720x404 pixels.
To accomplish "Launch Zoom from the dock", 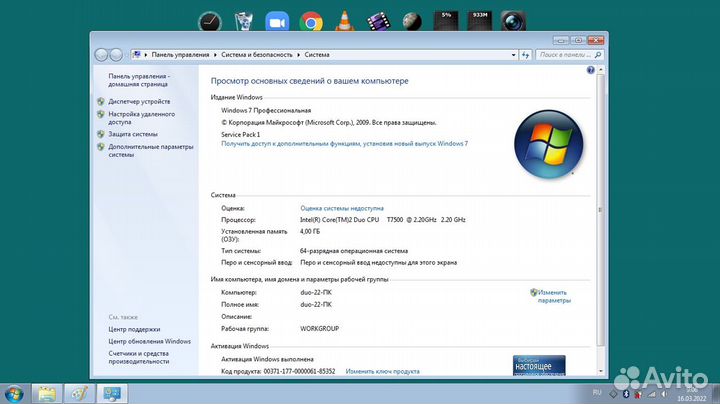I will (277, 22).
